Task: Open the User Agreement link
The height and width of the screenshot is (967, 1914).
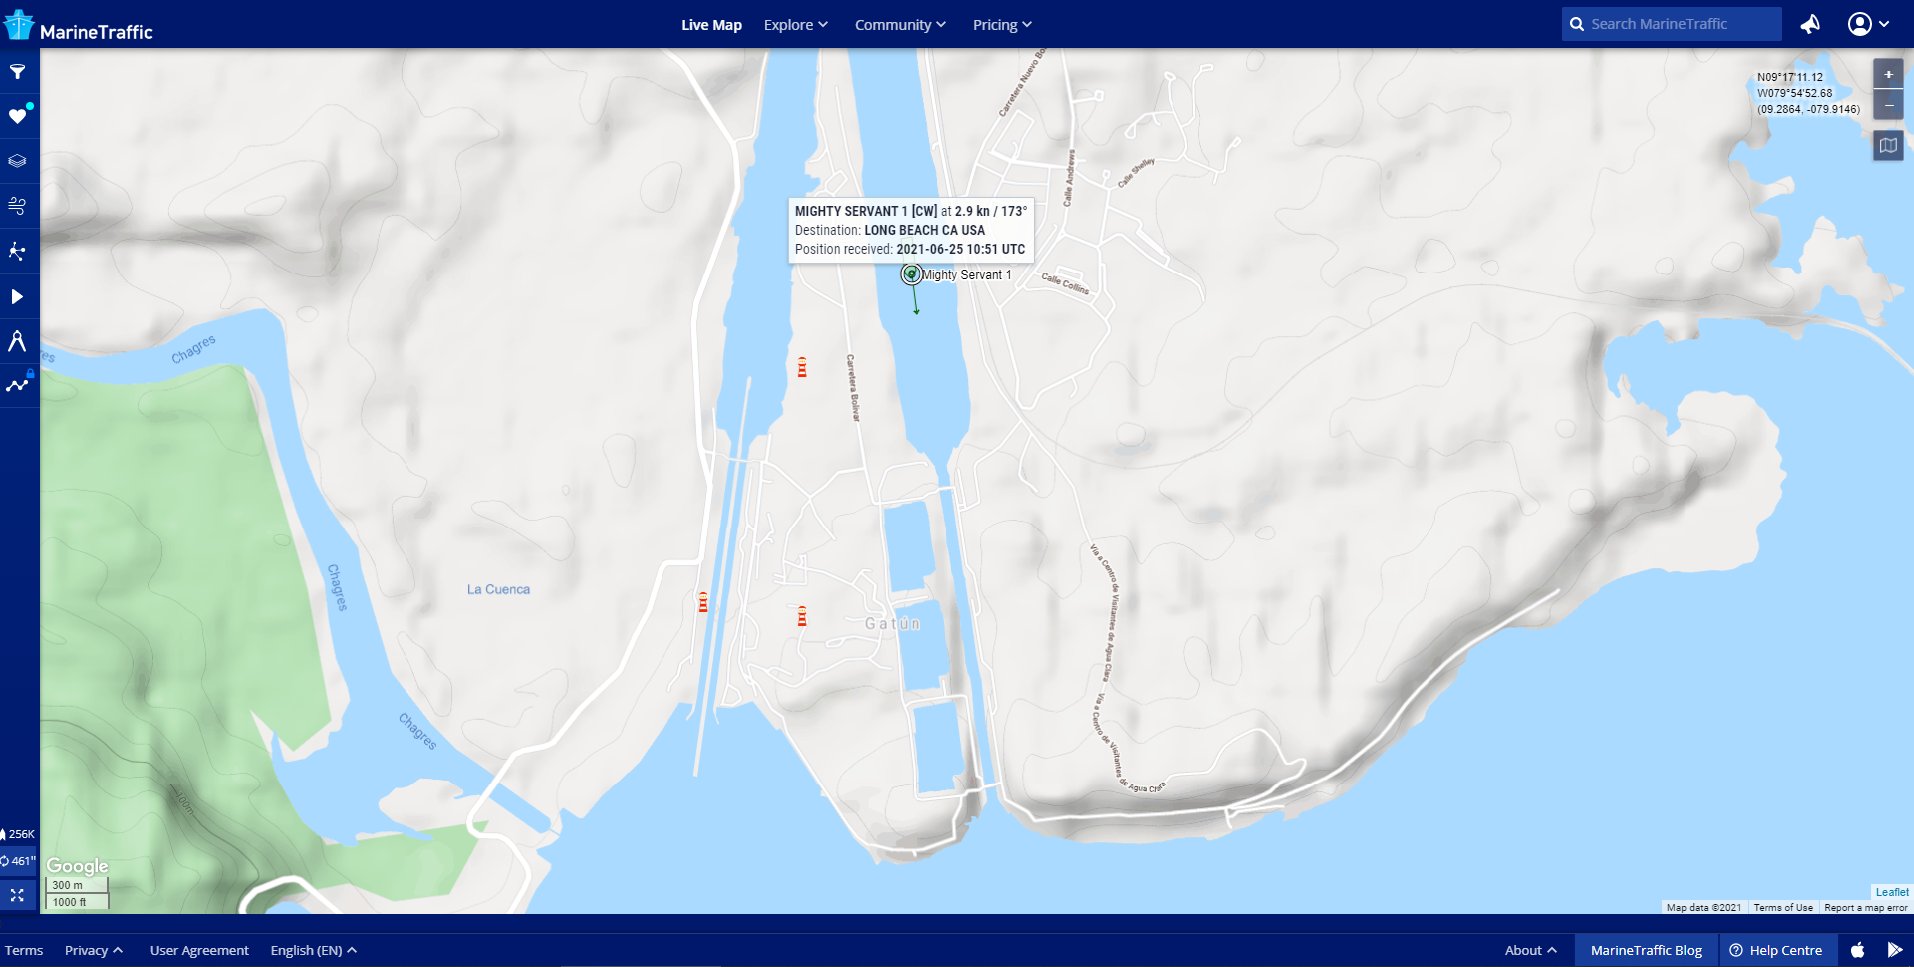Action: 199,950
